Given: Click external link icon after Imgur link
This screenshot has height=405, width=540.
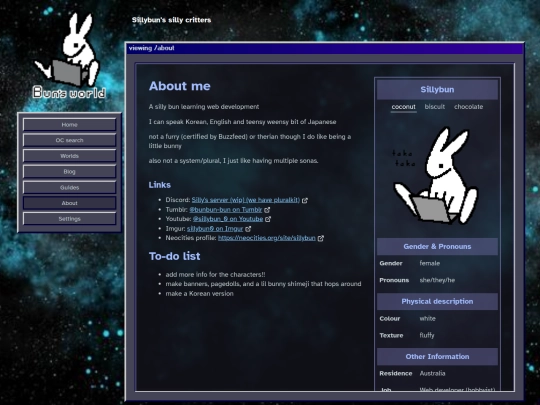Looking at the screenshot, I should (x=248, y=229).
